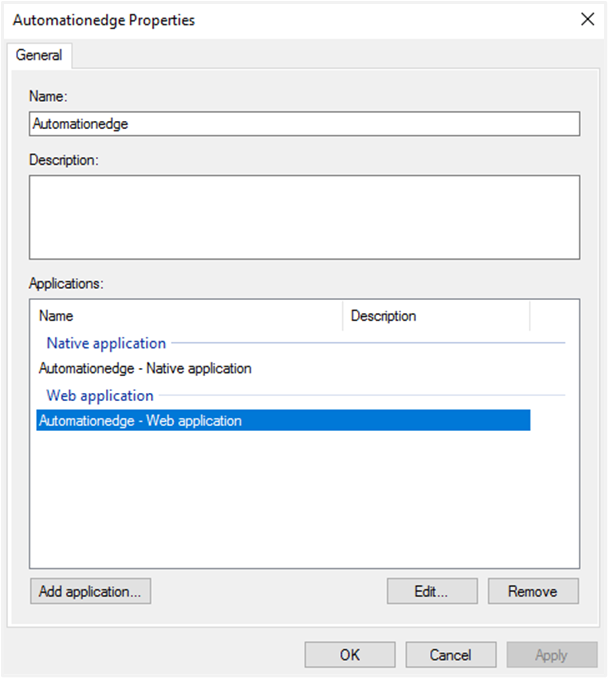Open Edit... for the selected application
The width and height of the screenshot is (608, 678).
coord(432,591)
